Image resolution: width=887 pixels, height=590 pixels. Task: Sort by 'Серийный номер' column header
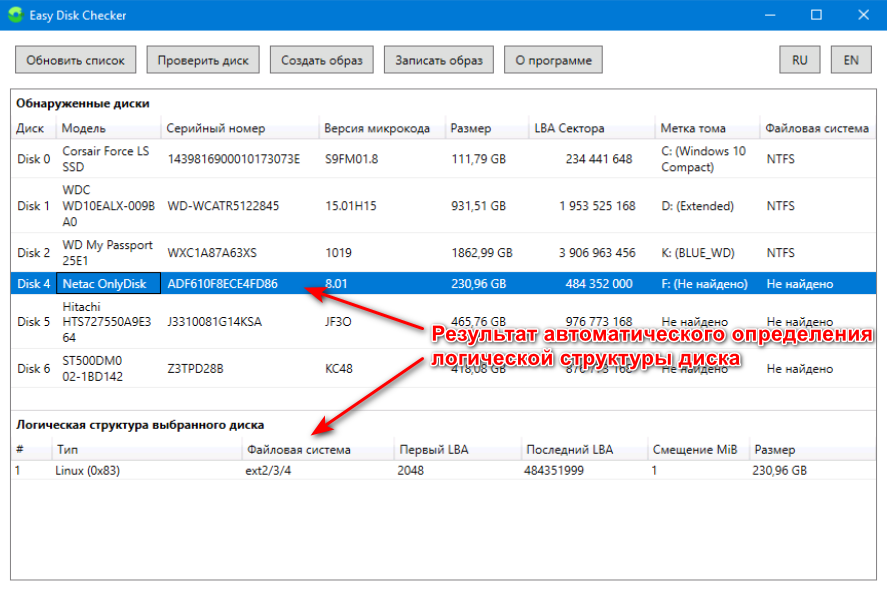(x=216, y=128)
